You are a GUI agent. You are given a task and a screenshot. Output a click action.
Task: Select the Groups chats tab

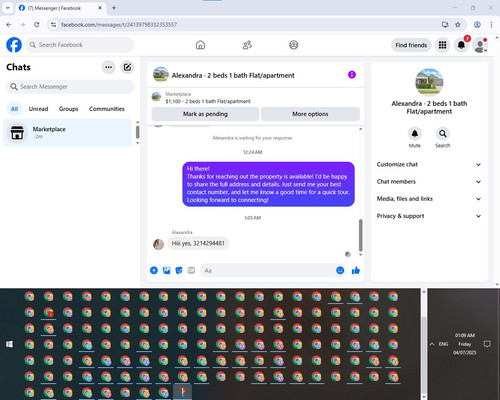point(68,109)
